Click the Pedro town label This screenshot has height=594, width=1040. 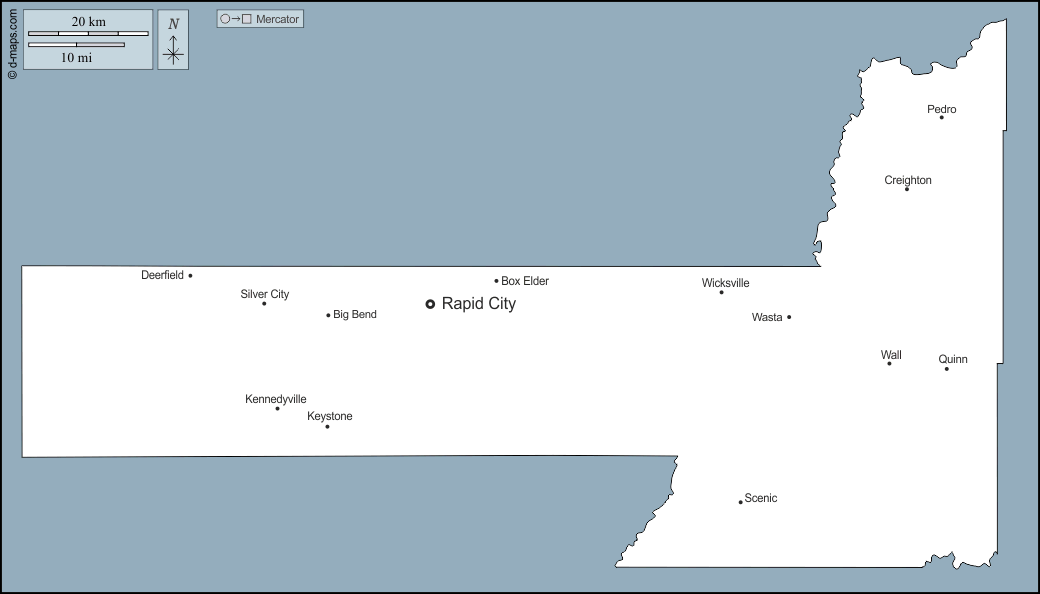[941, 109]
